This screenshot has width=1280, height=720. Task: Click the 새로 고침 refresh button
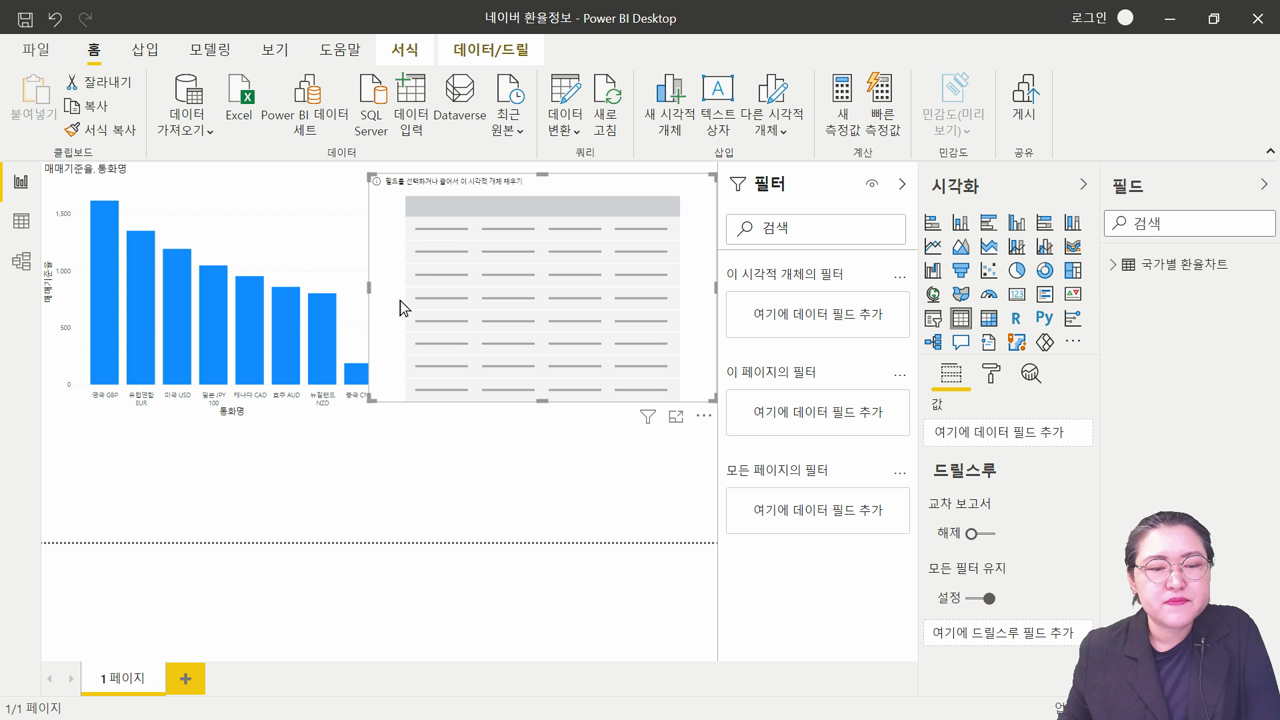pos(605,105)
